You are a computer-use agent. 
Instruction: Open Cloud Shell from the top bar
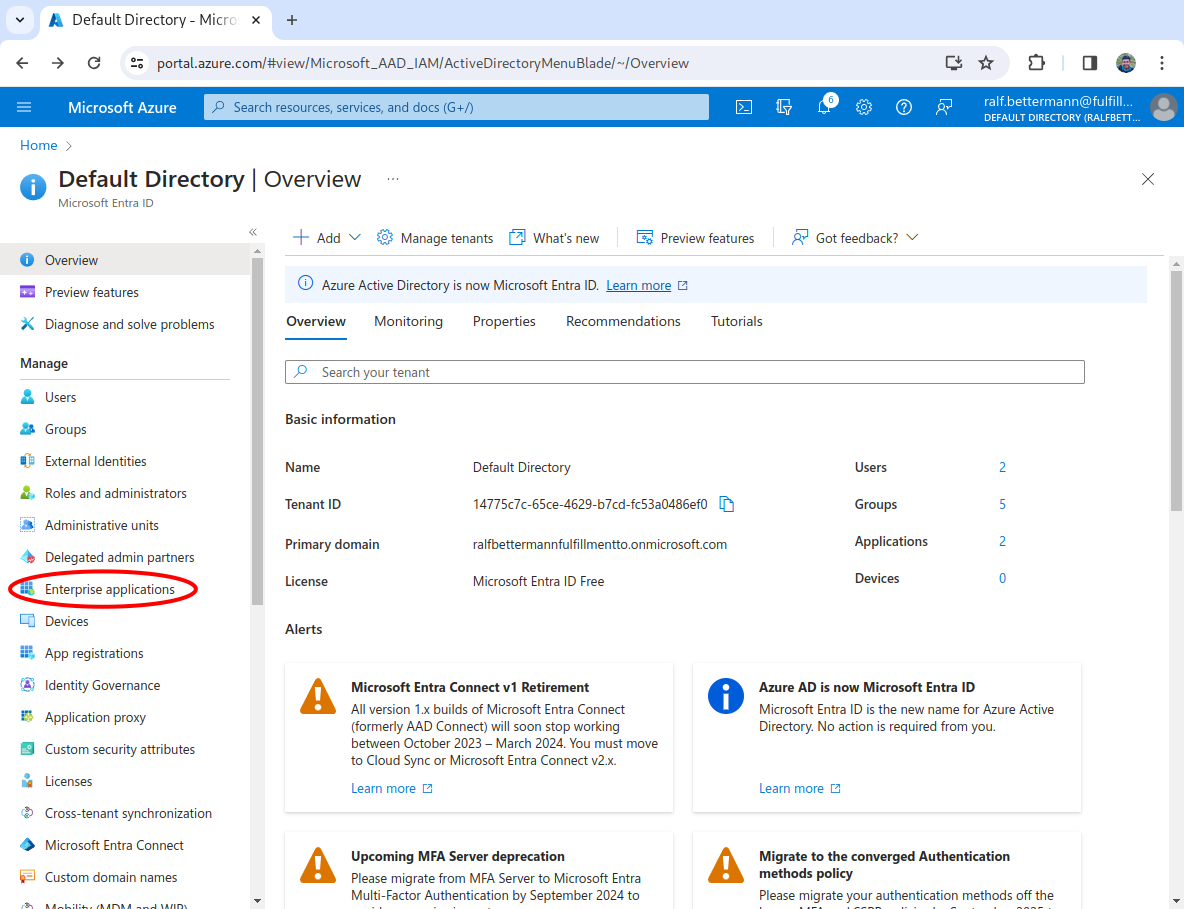(744, 107)
